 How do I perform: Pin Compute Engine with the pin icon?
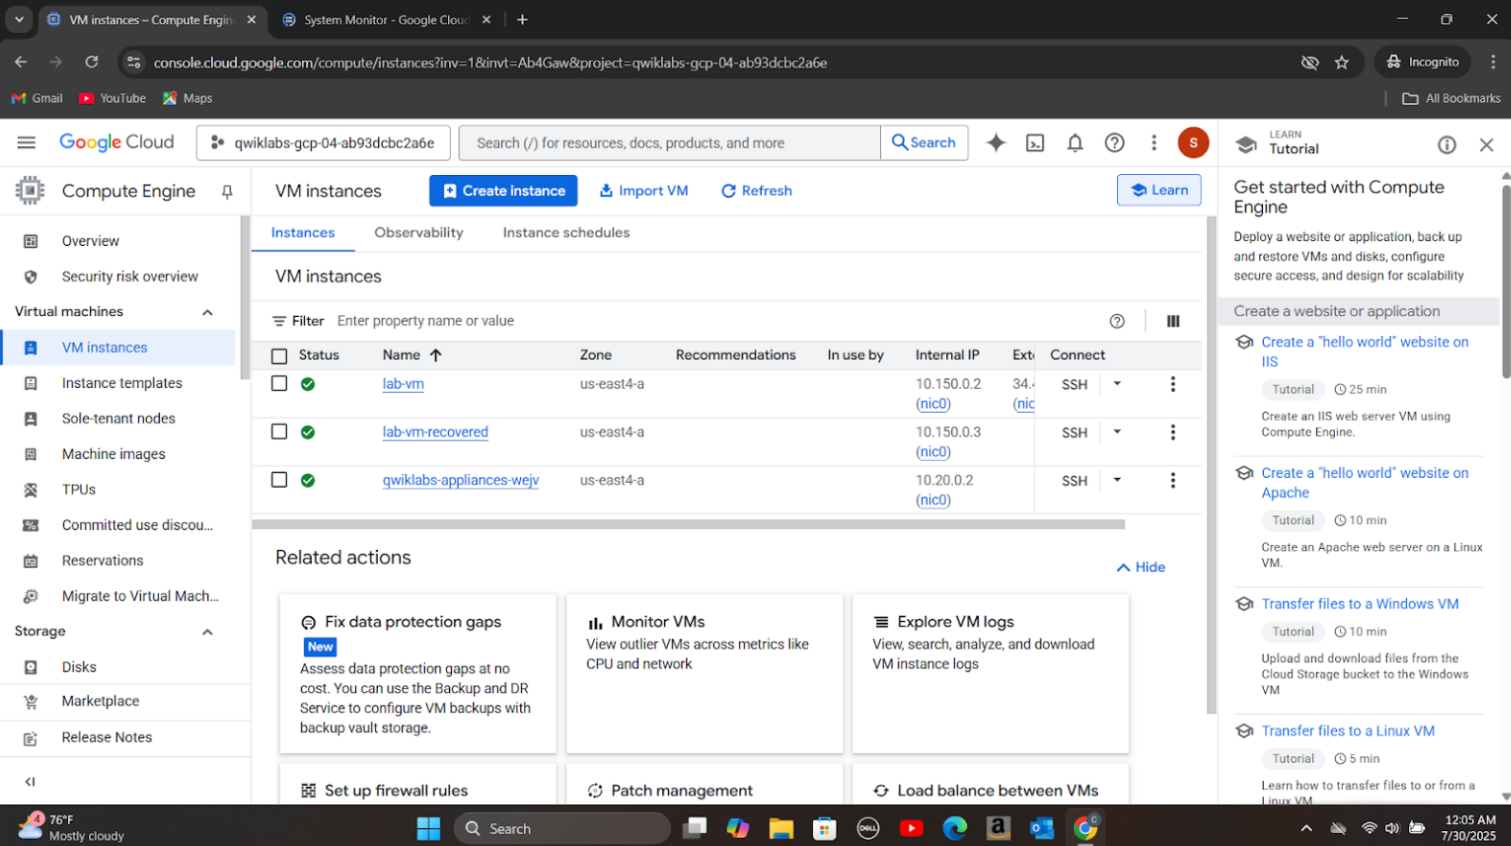click(227, 191)
